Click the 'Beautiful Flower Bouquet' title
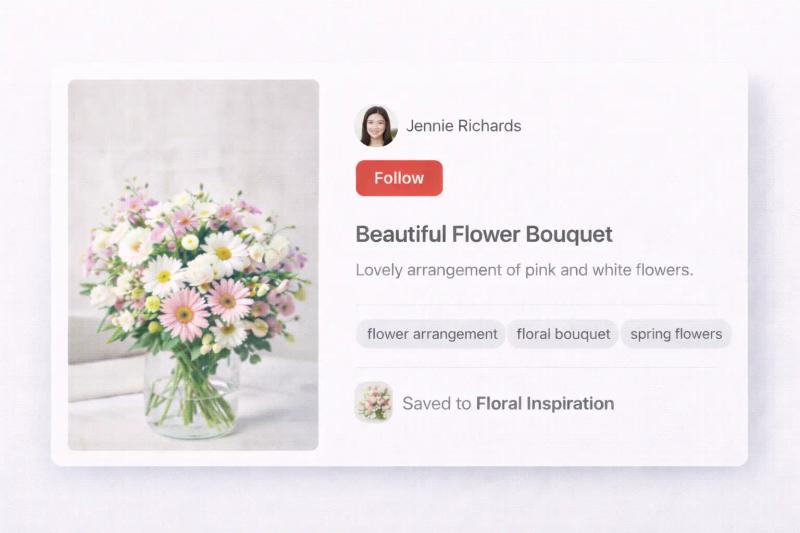Image resolution: width=800 pixels, height=533 pixels. (484, 235)
